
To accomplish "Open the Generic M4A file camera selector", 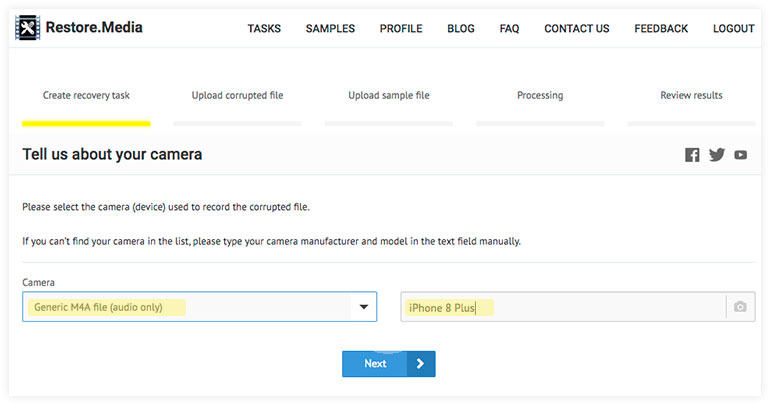I will [x=199, y=307].
